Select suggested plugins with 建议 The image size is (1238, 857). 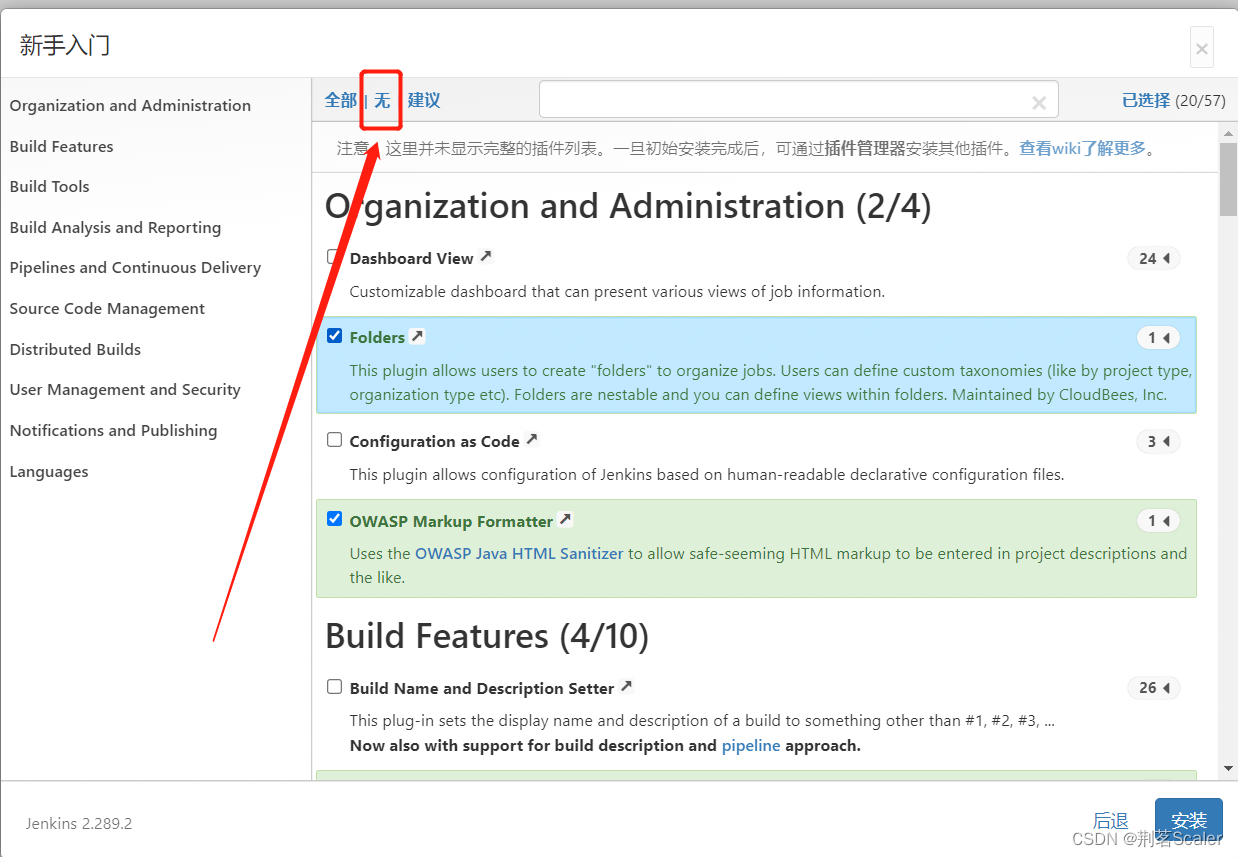coord(424,100)
